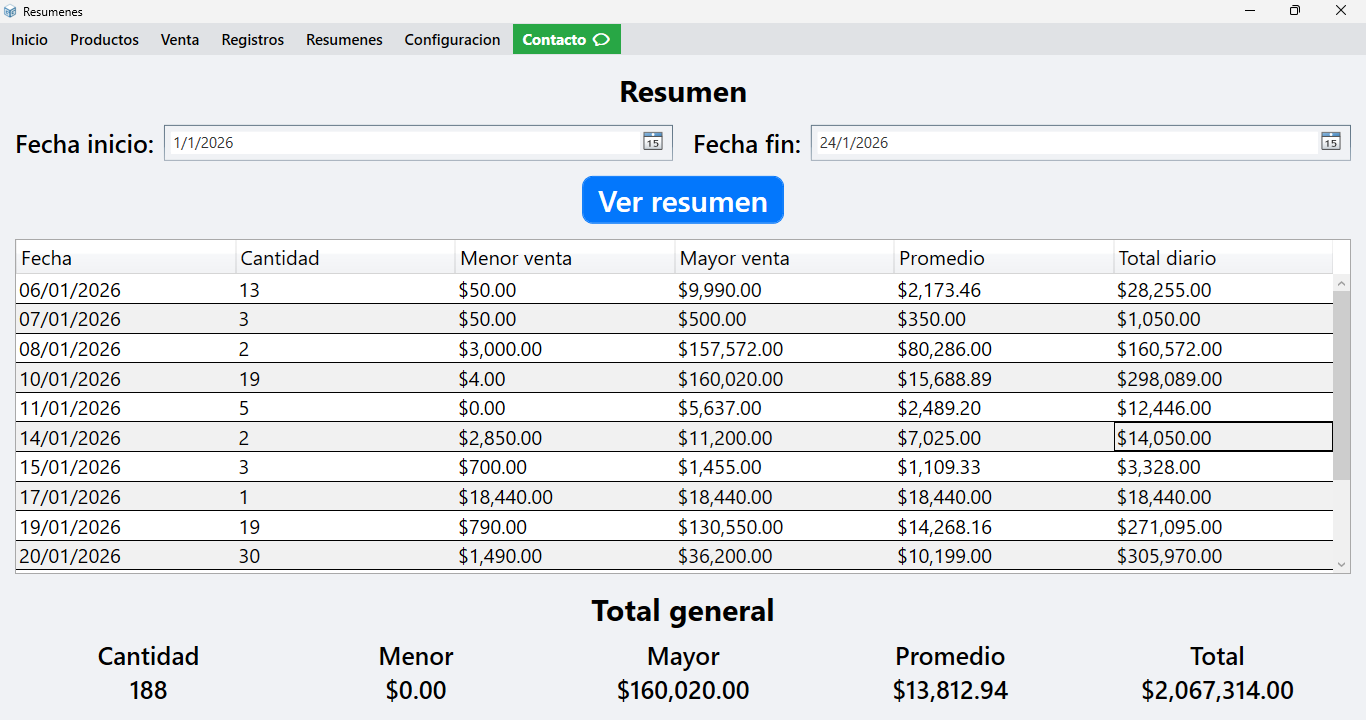Open the Inicio menu

pos(29,40)
